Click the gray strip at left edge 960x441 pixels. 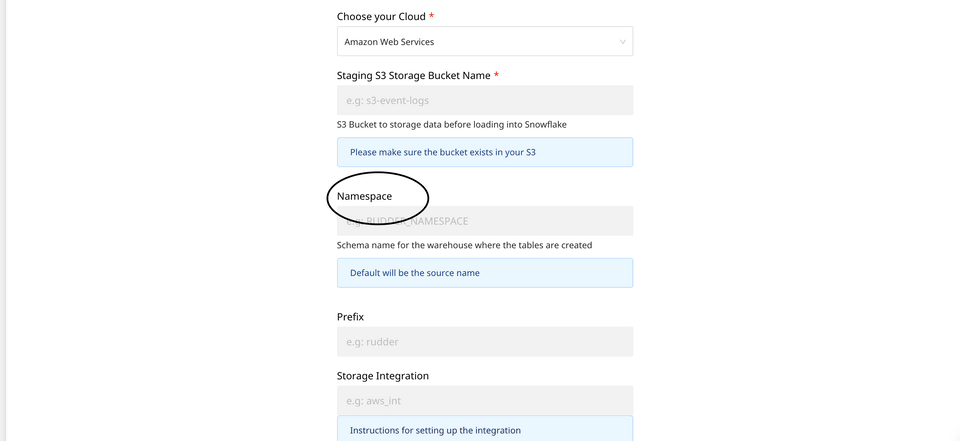point(3,220)
